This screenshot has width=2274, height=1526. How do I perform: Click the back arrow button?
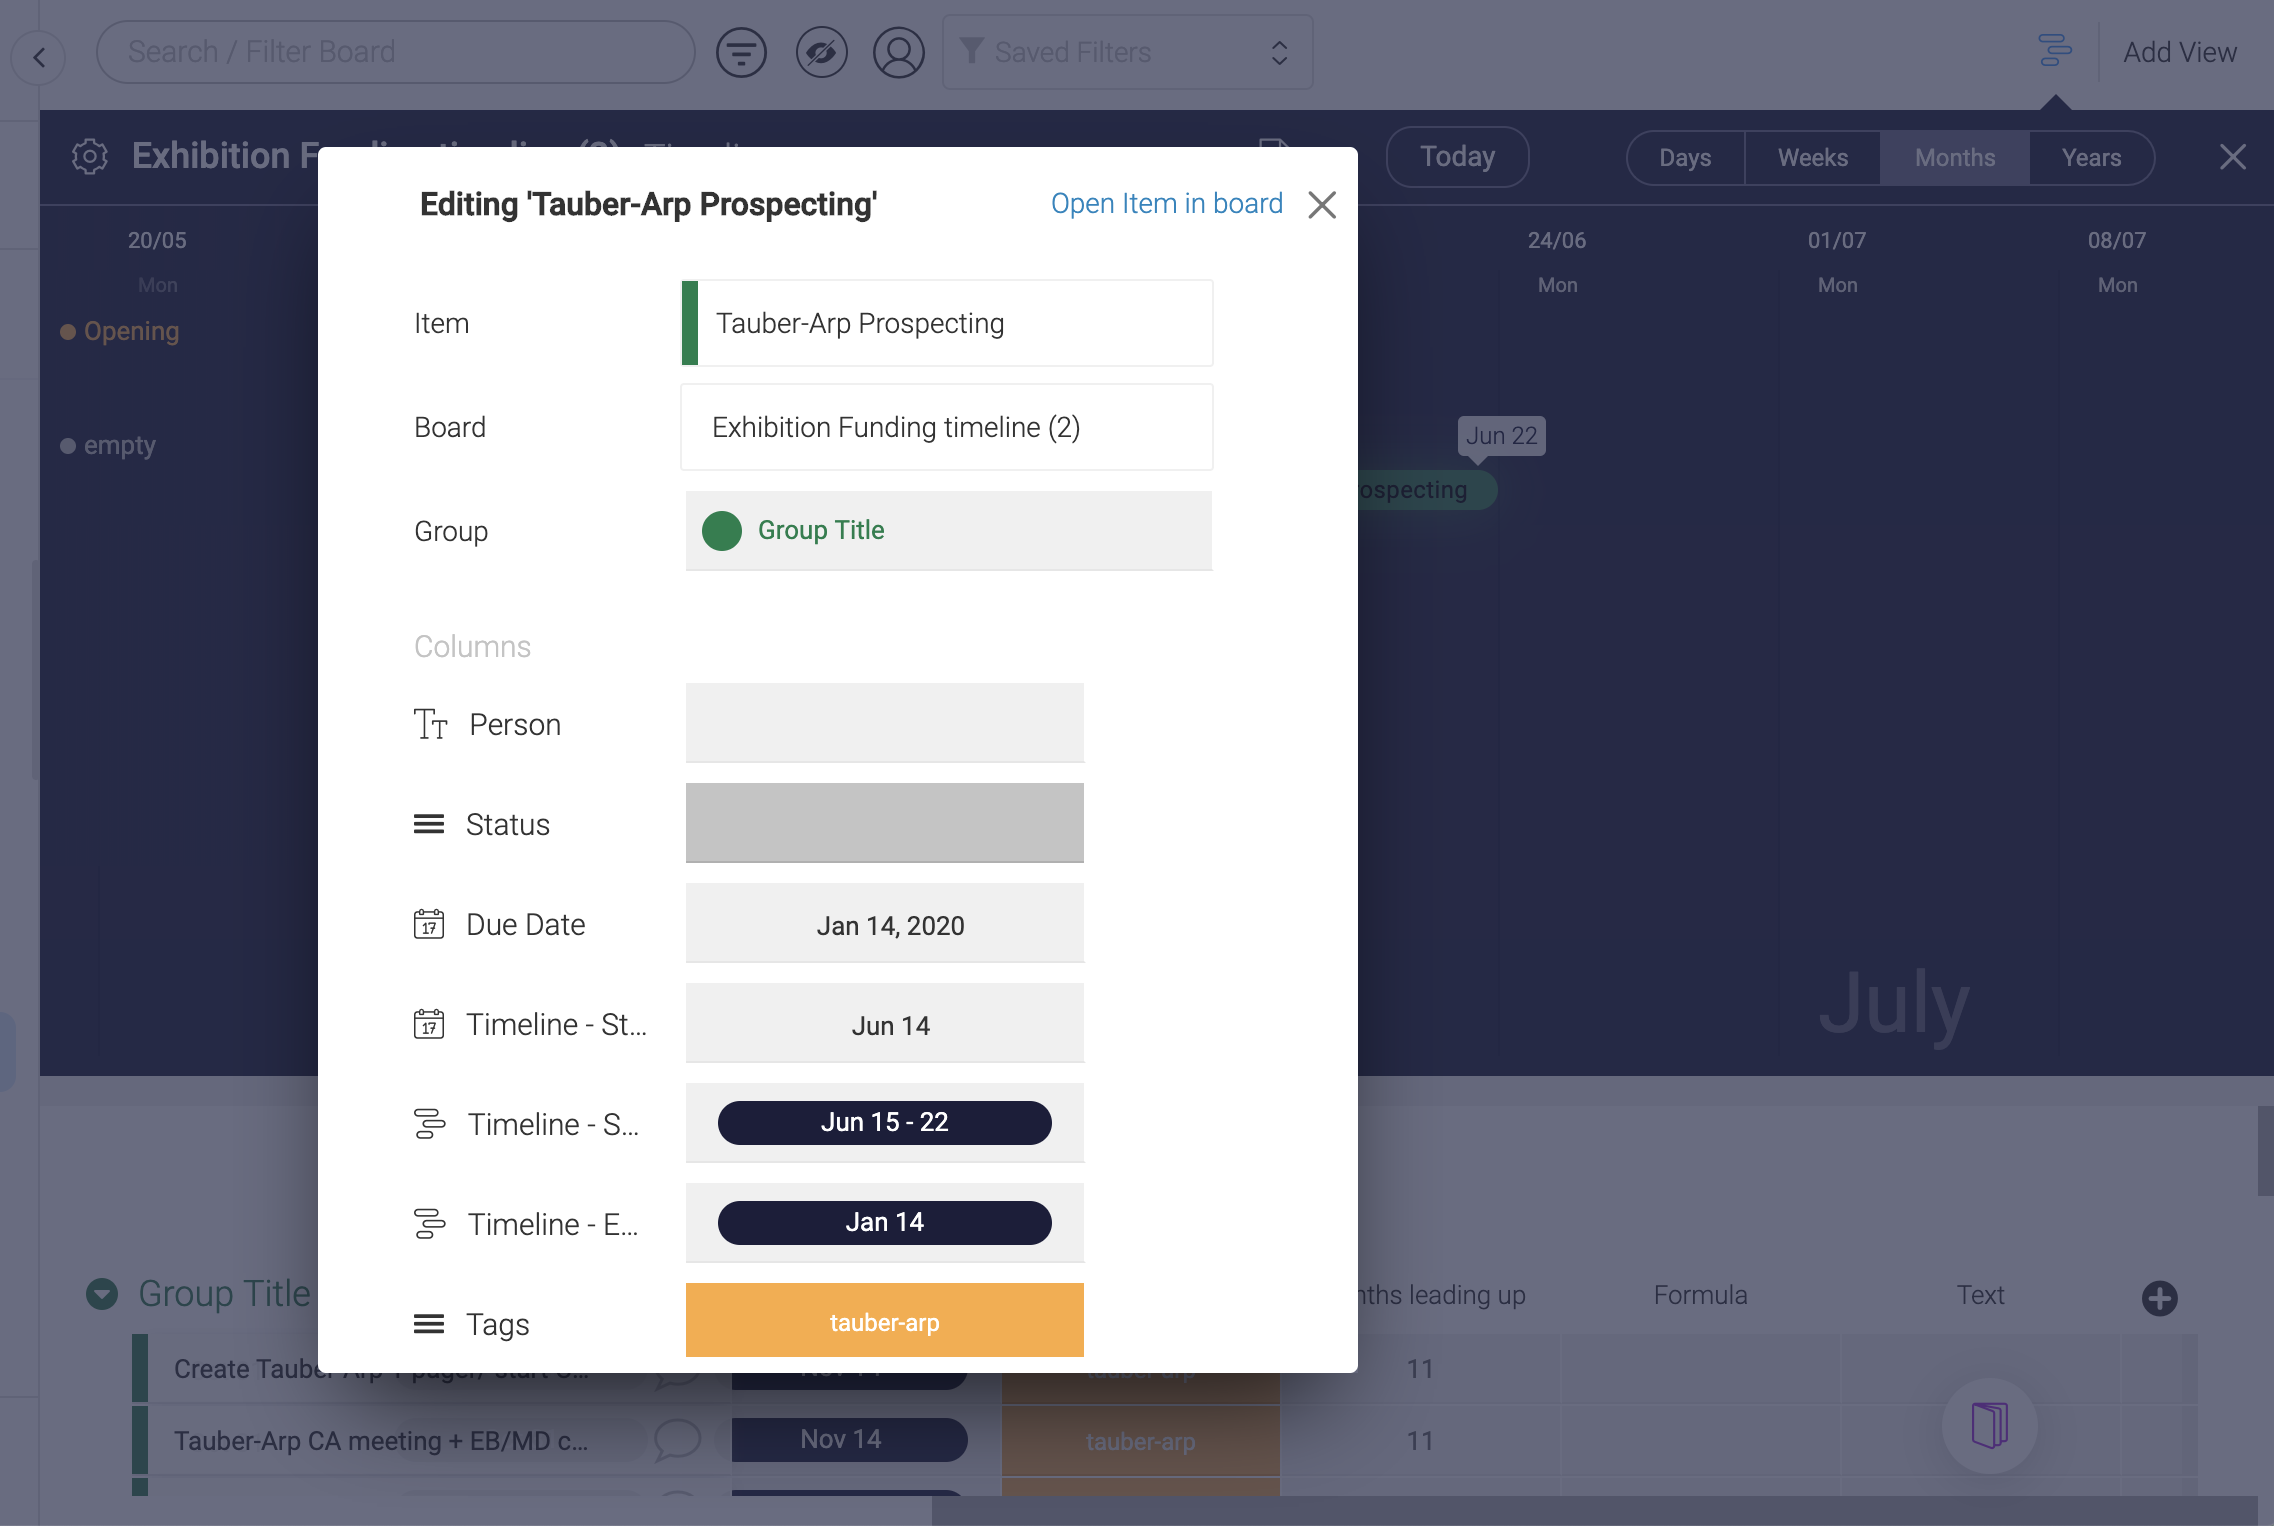(x=39, y=57)
